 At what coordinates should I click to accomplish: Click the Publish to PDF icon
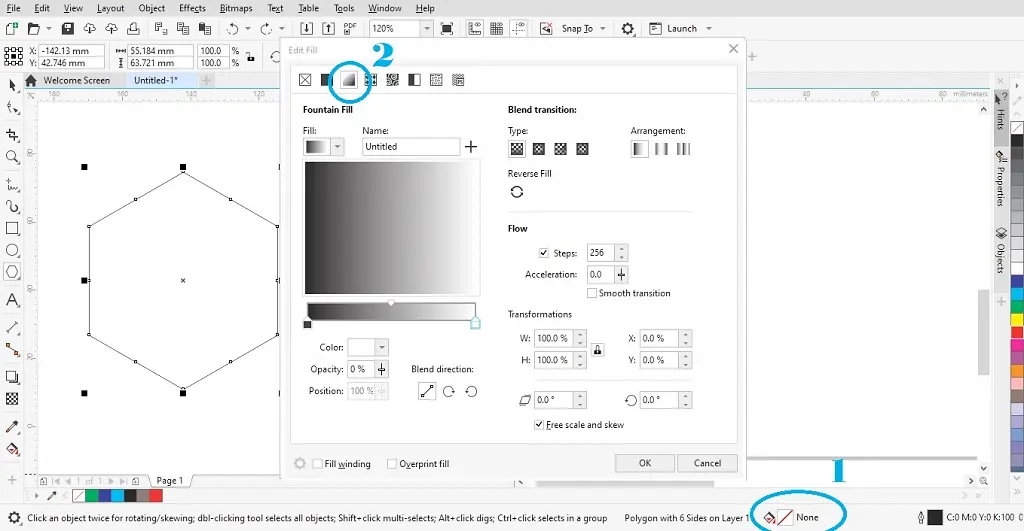point(350,28)
